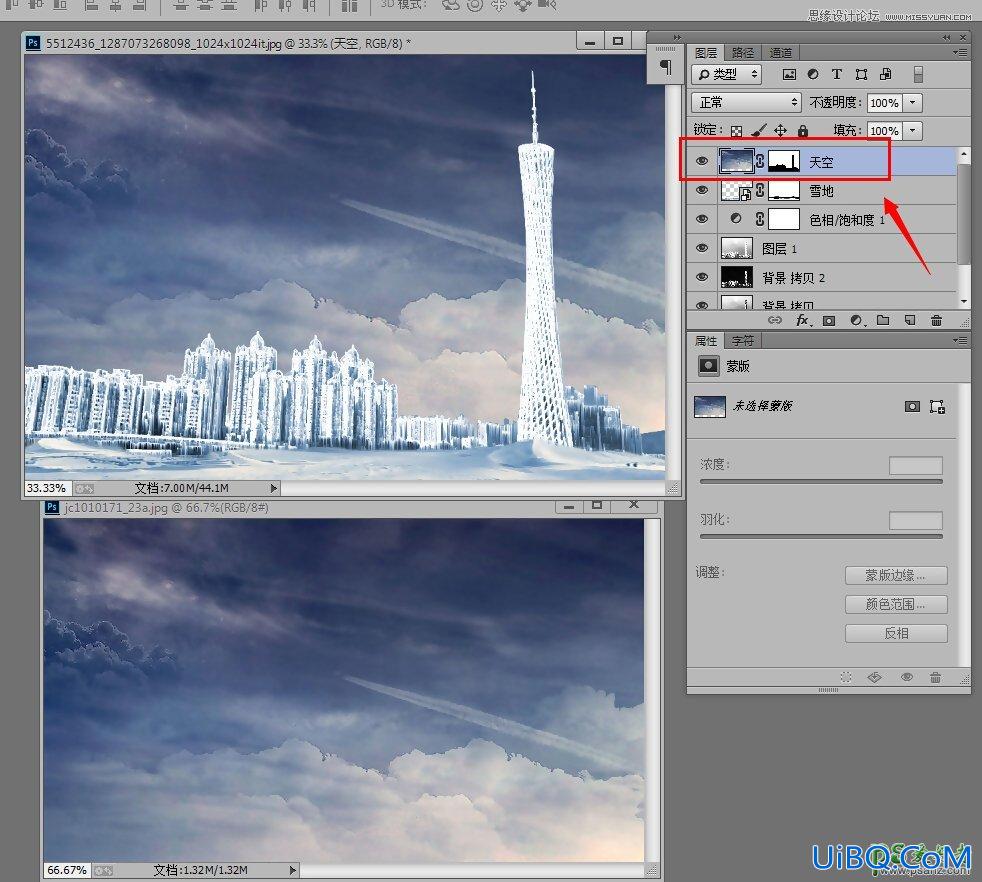Open the 填充 fill slider arrow

912,130
